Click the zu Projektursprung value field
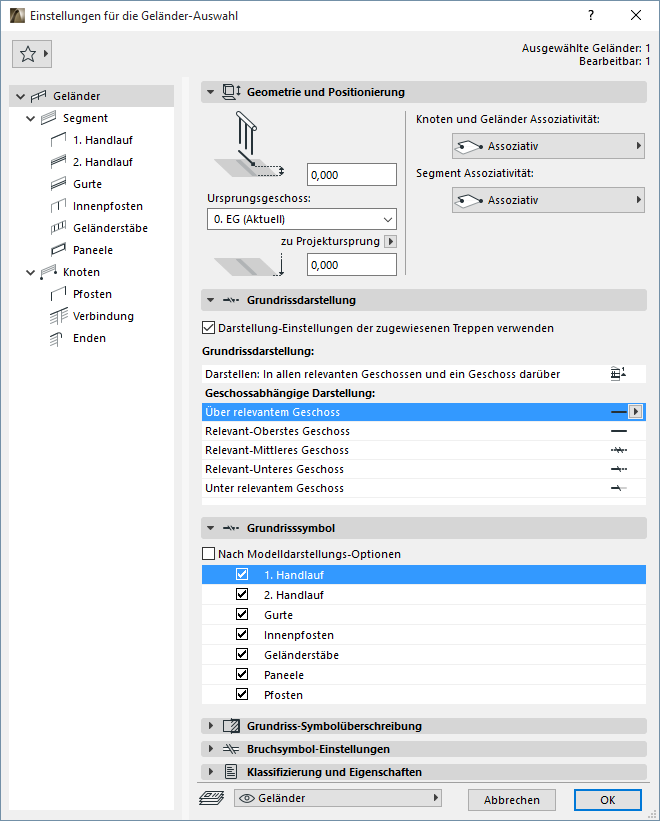 click(x=351, y=266)
